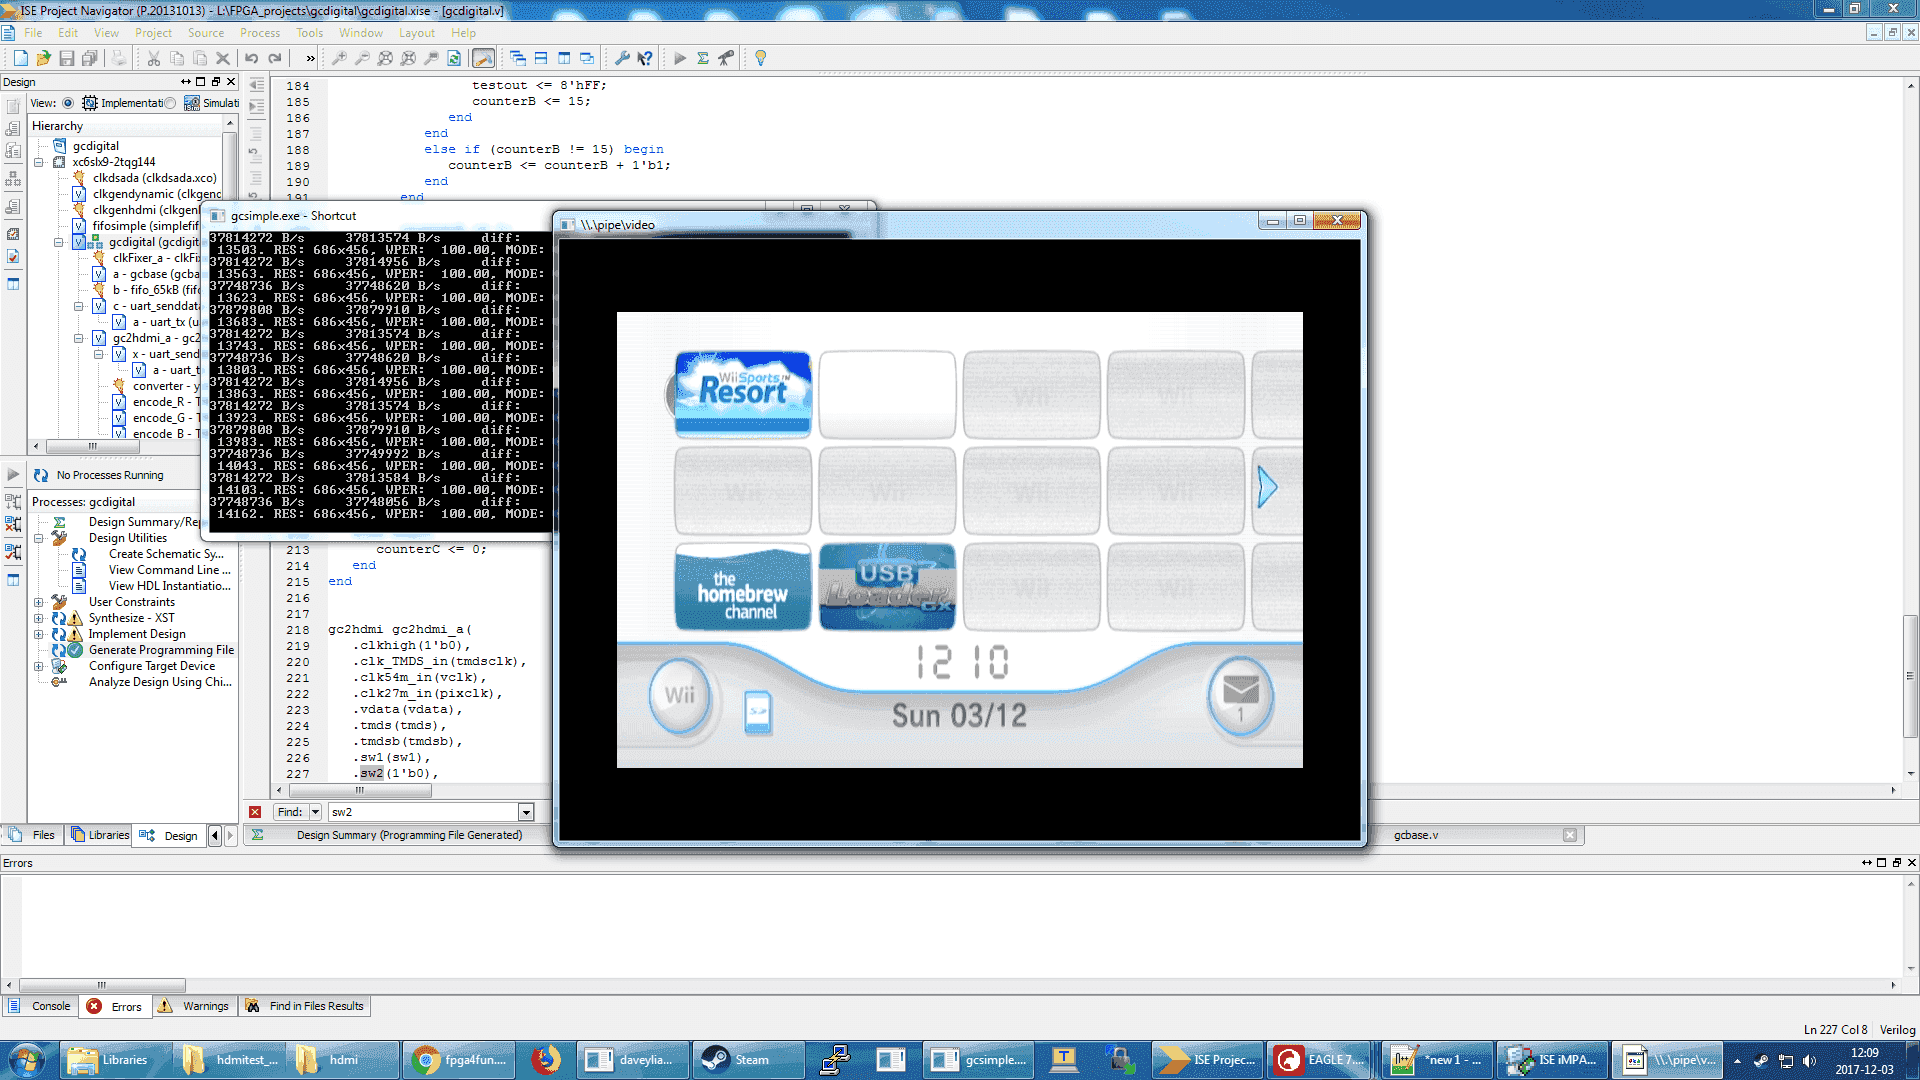
Task: Switch to the Console tab
Action: [x=41, y=1006]
